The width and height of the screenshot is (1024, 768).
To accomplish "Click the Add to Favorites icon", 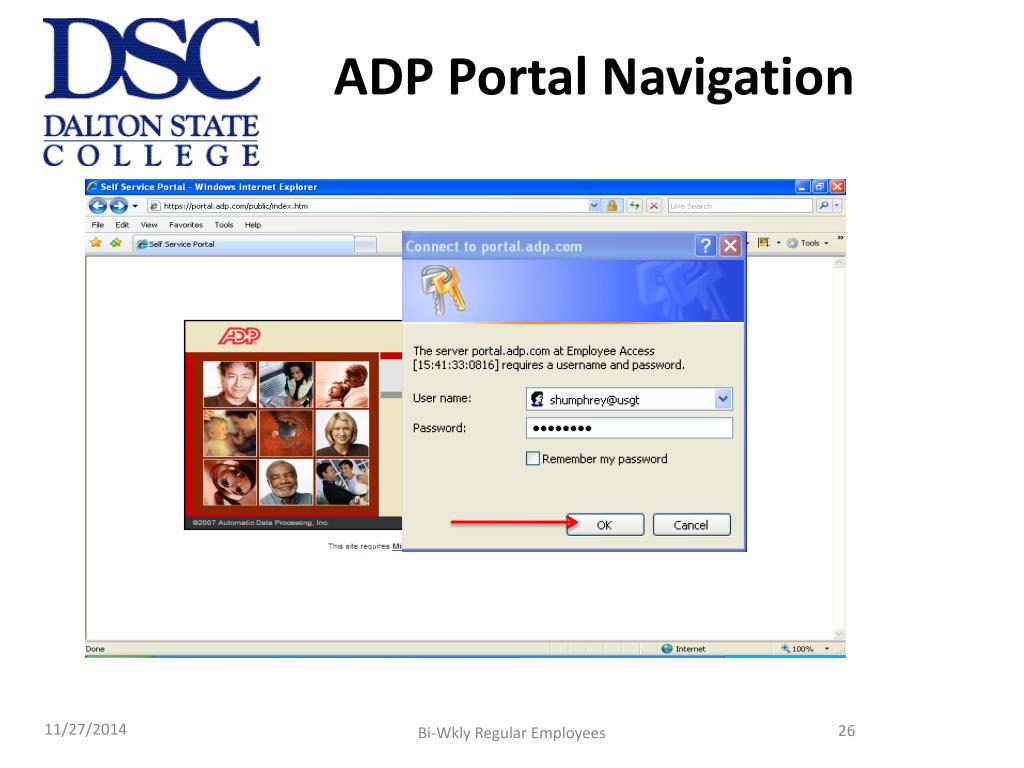I will tap(116, 243).
